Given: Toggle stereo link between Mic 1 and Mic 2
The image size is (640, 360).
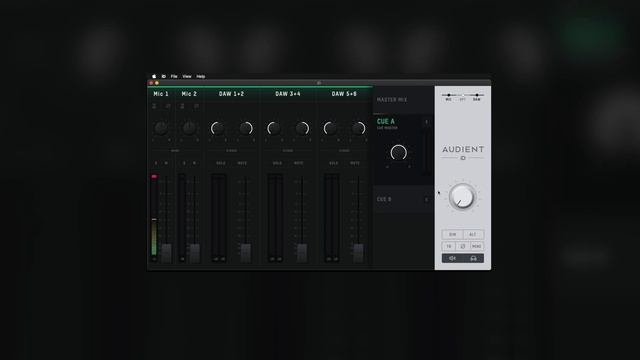Looking at the screenshot, I should click(x=175, y=151).
